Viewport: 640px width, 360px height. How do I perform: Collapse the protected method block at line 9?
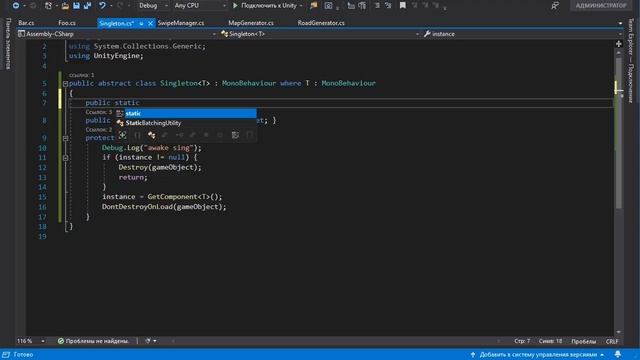(65, 138)
